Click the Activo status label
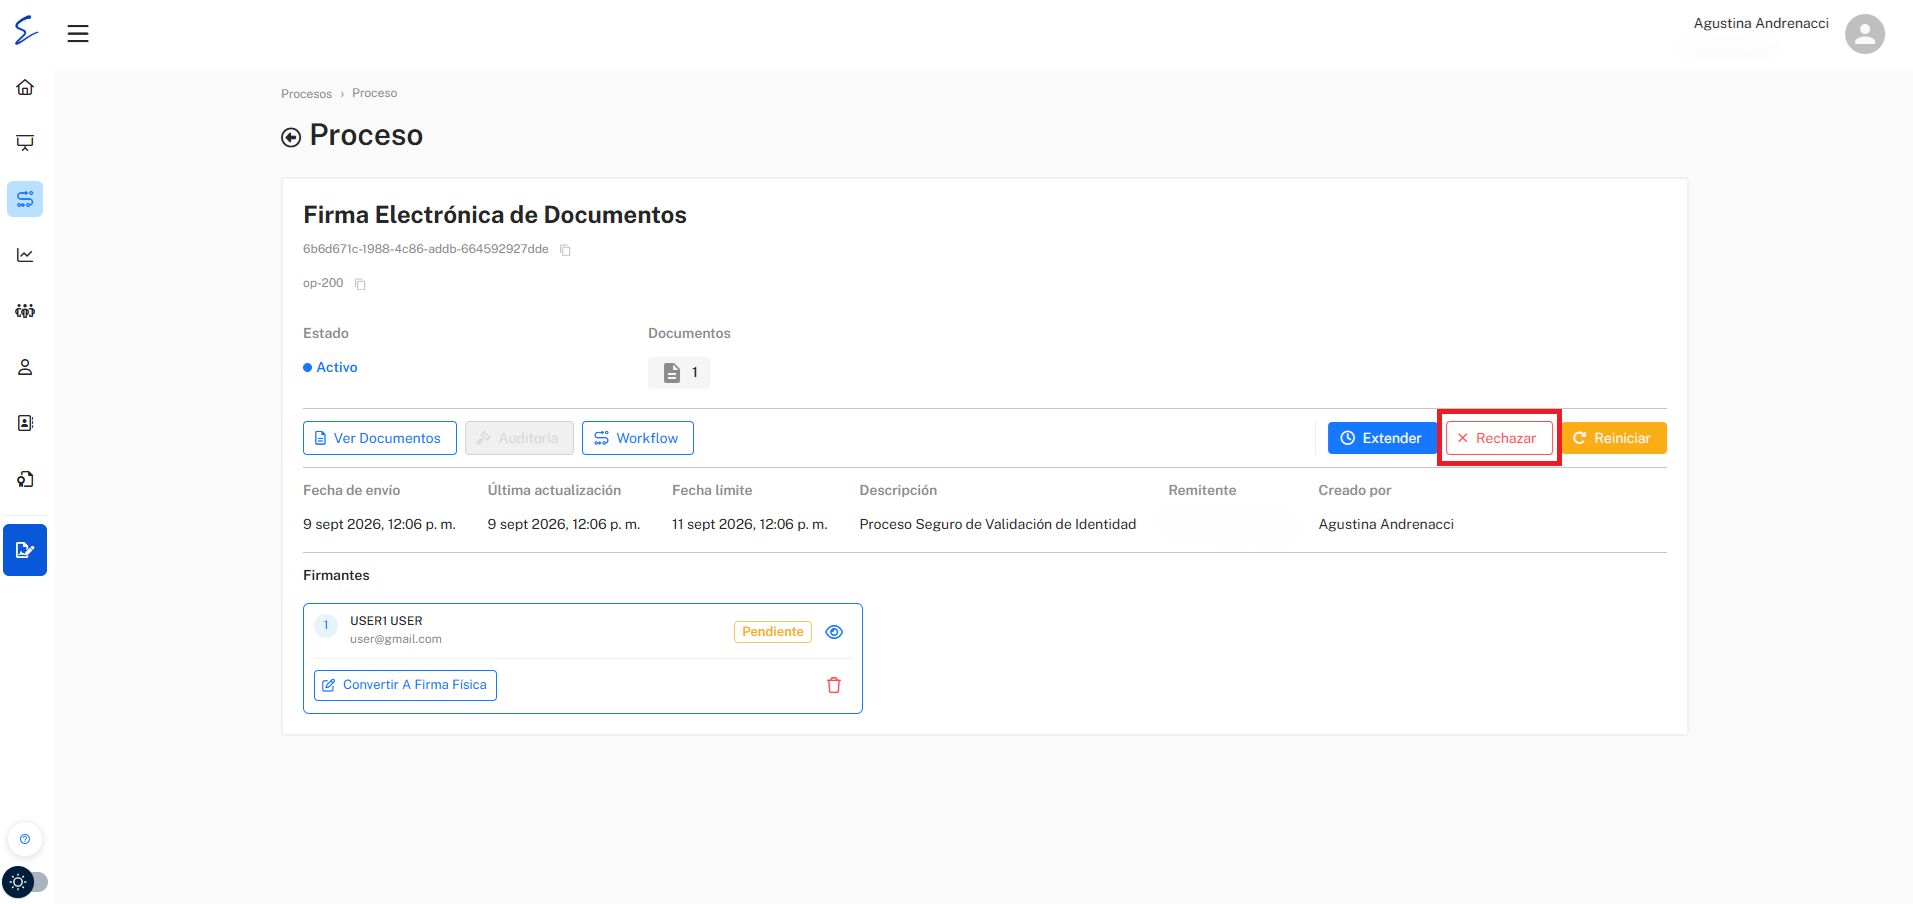This screenshot has width=1913, height=904. [330, 367]
